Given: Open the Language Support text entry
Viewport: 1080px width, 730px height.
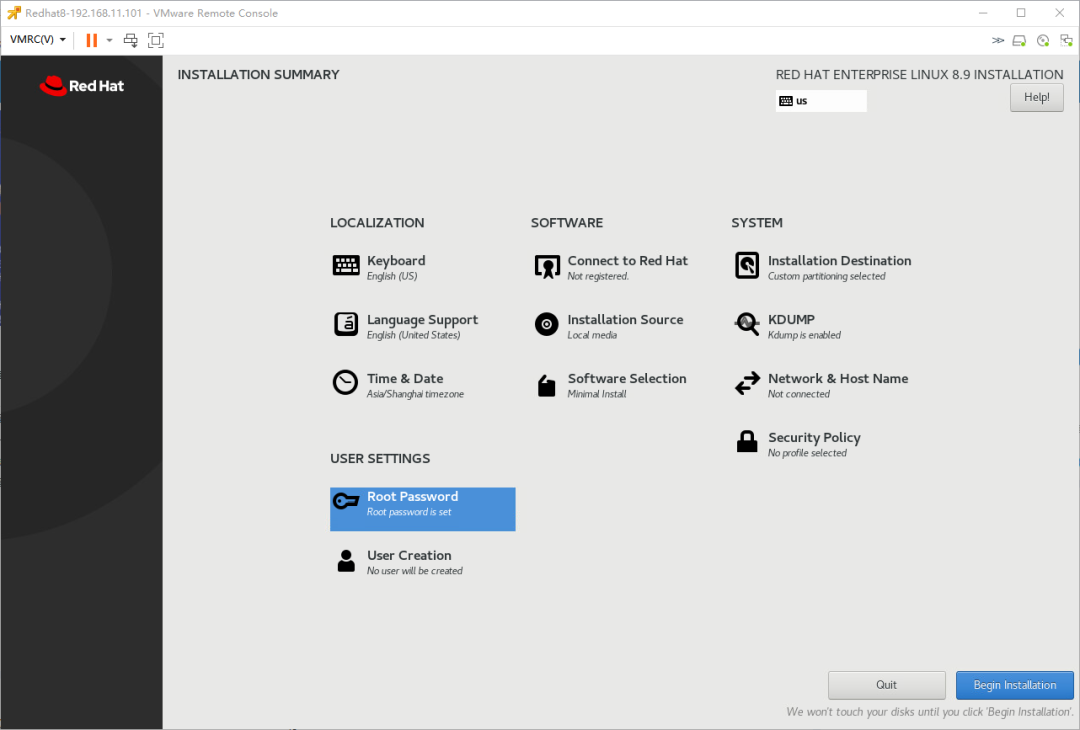Looking at the screenshot, I should click(x=422, y=326).
